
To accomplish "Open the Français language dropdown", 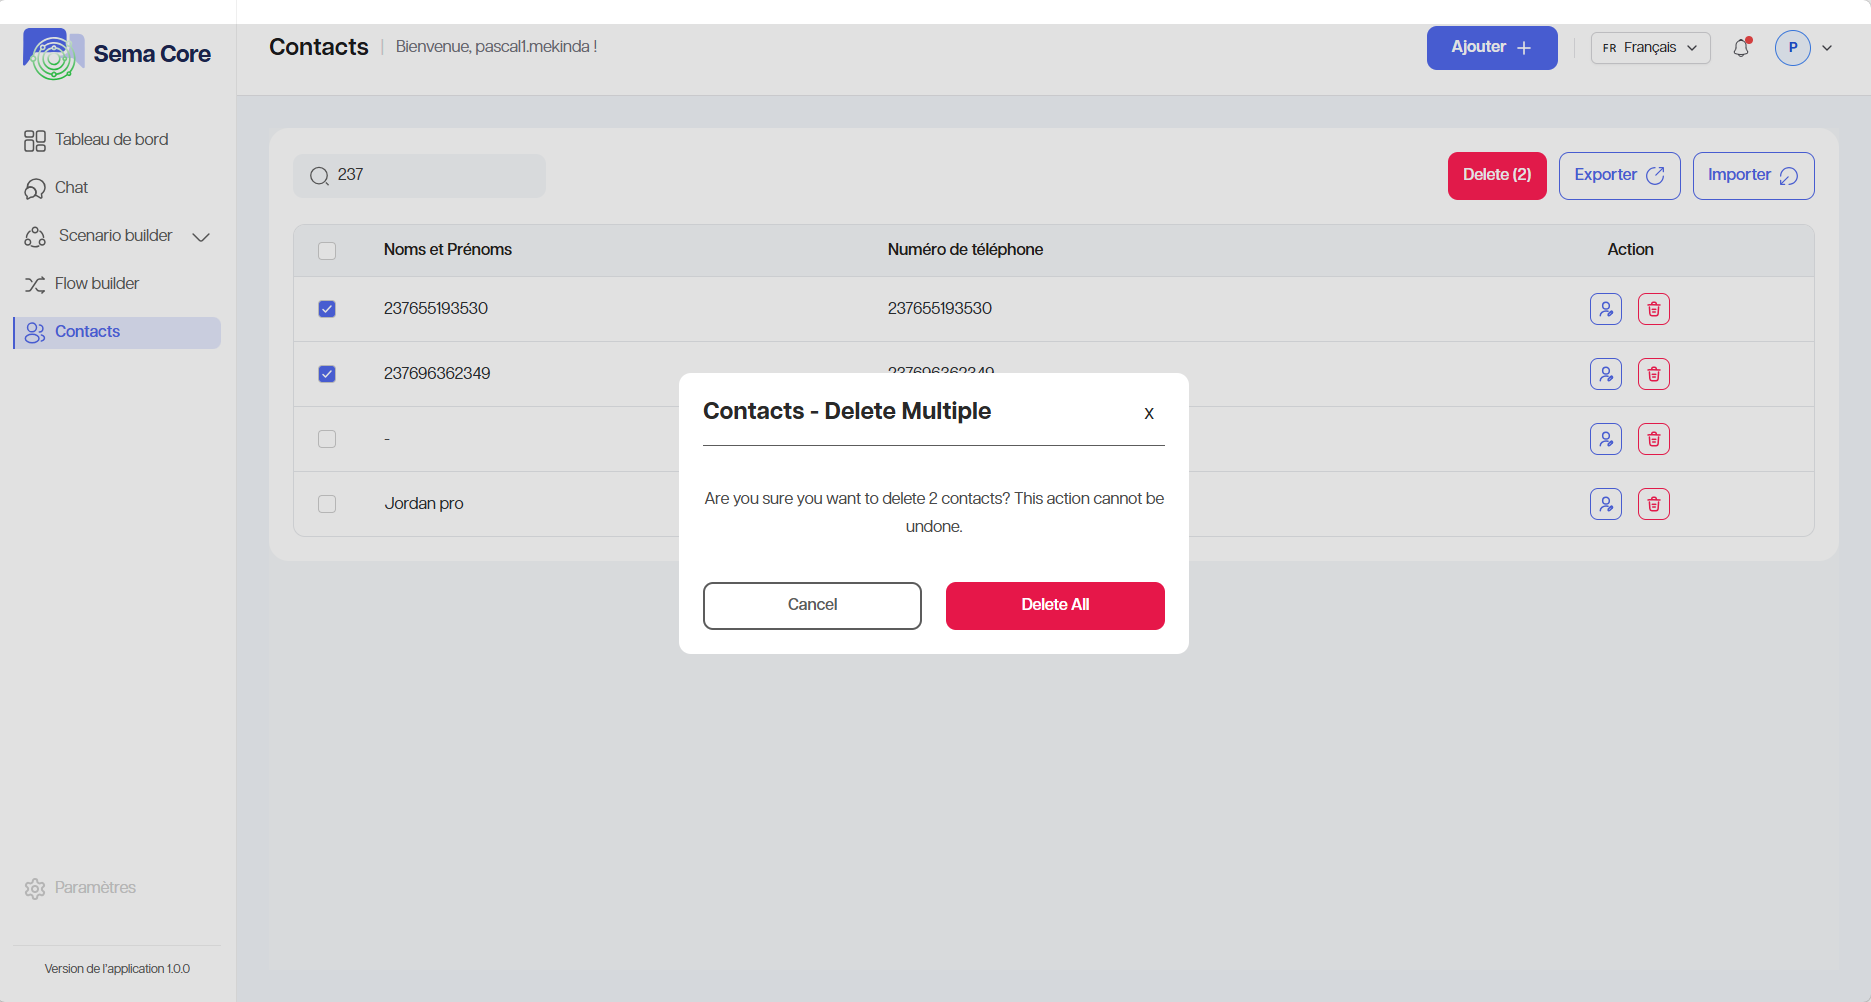I will 1650,48.
